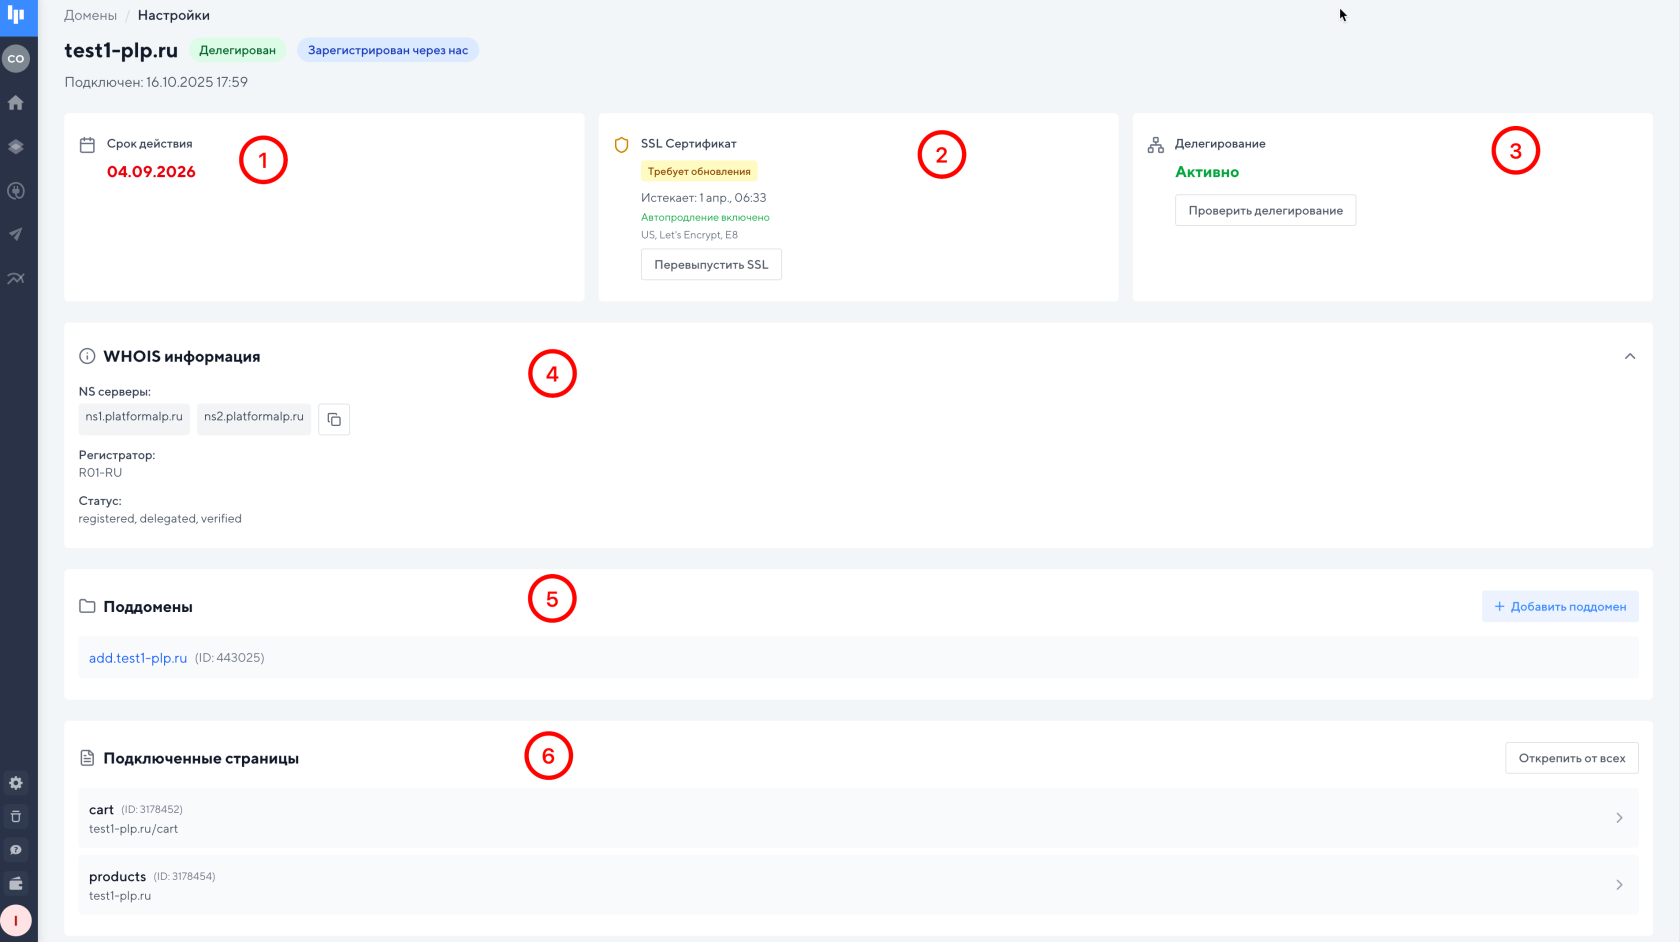Expand the chevron on the products row

point(1619,885)
